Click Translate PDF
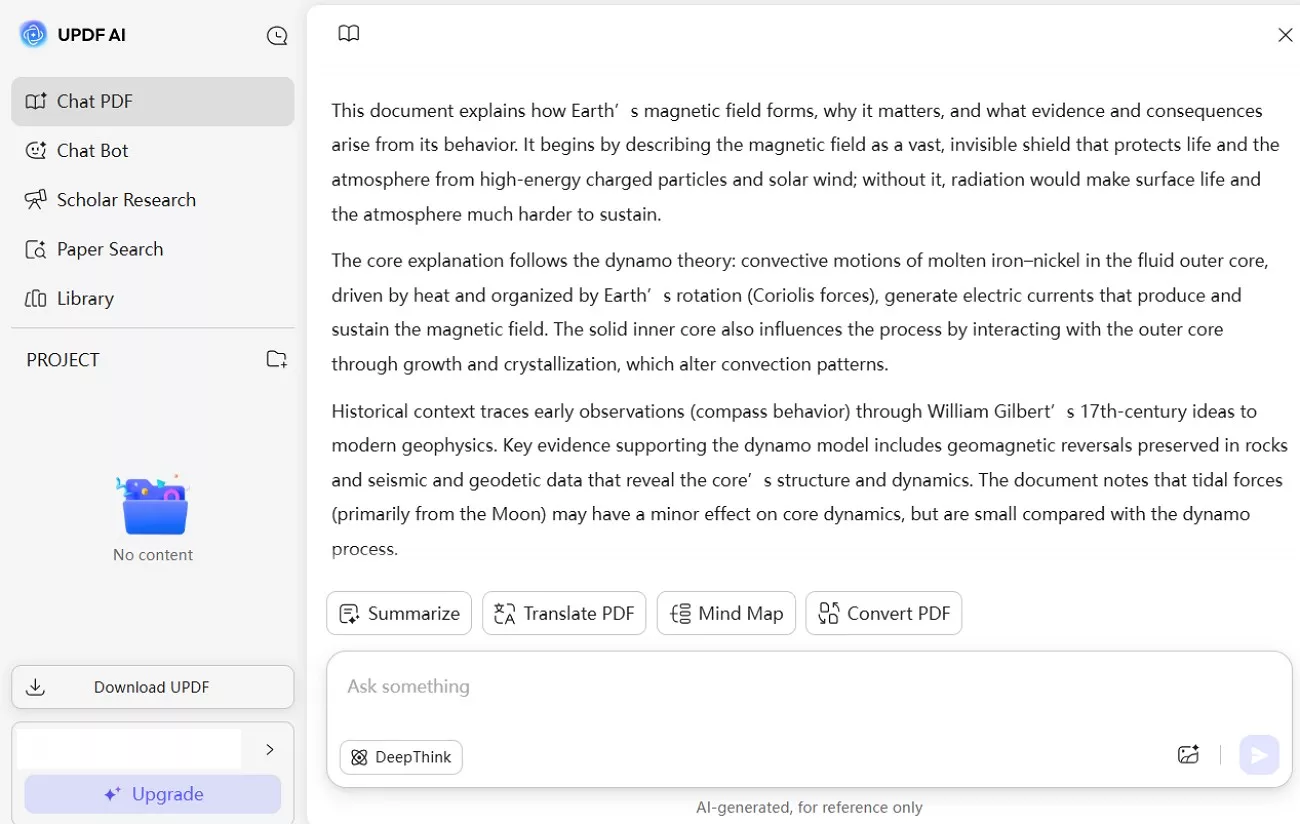 pos(564,613)
